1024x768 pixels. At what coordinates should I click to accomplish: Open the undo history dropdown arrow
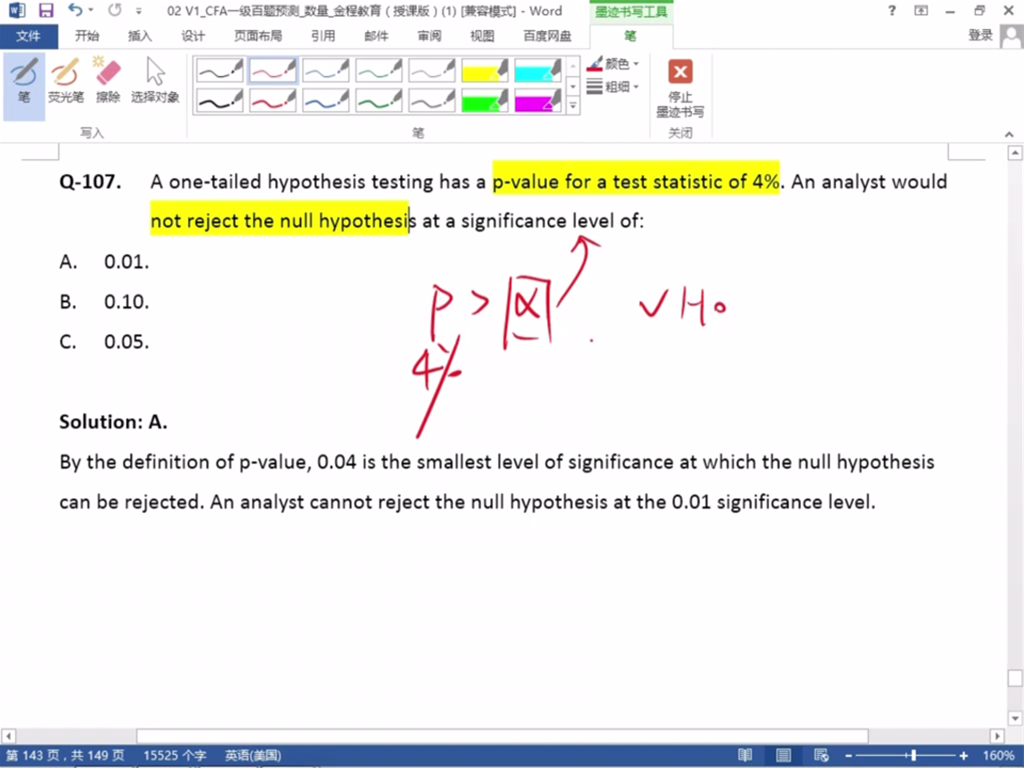click(x=91, y=10)
